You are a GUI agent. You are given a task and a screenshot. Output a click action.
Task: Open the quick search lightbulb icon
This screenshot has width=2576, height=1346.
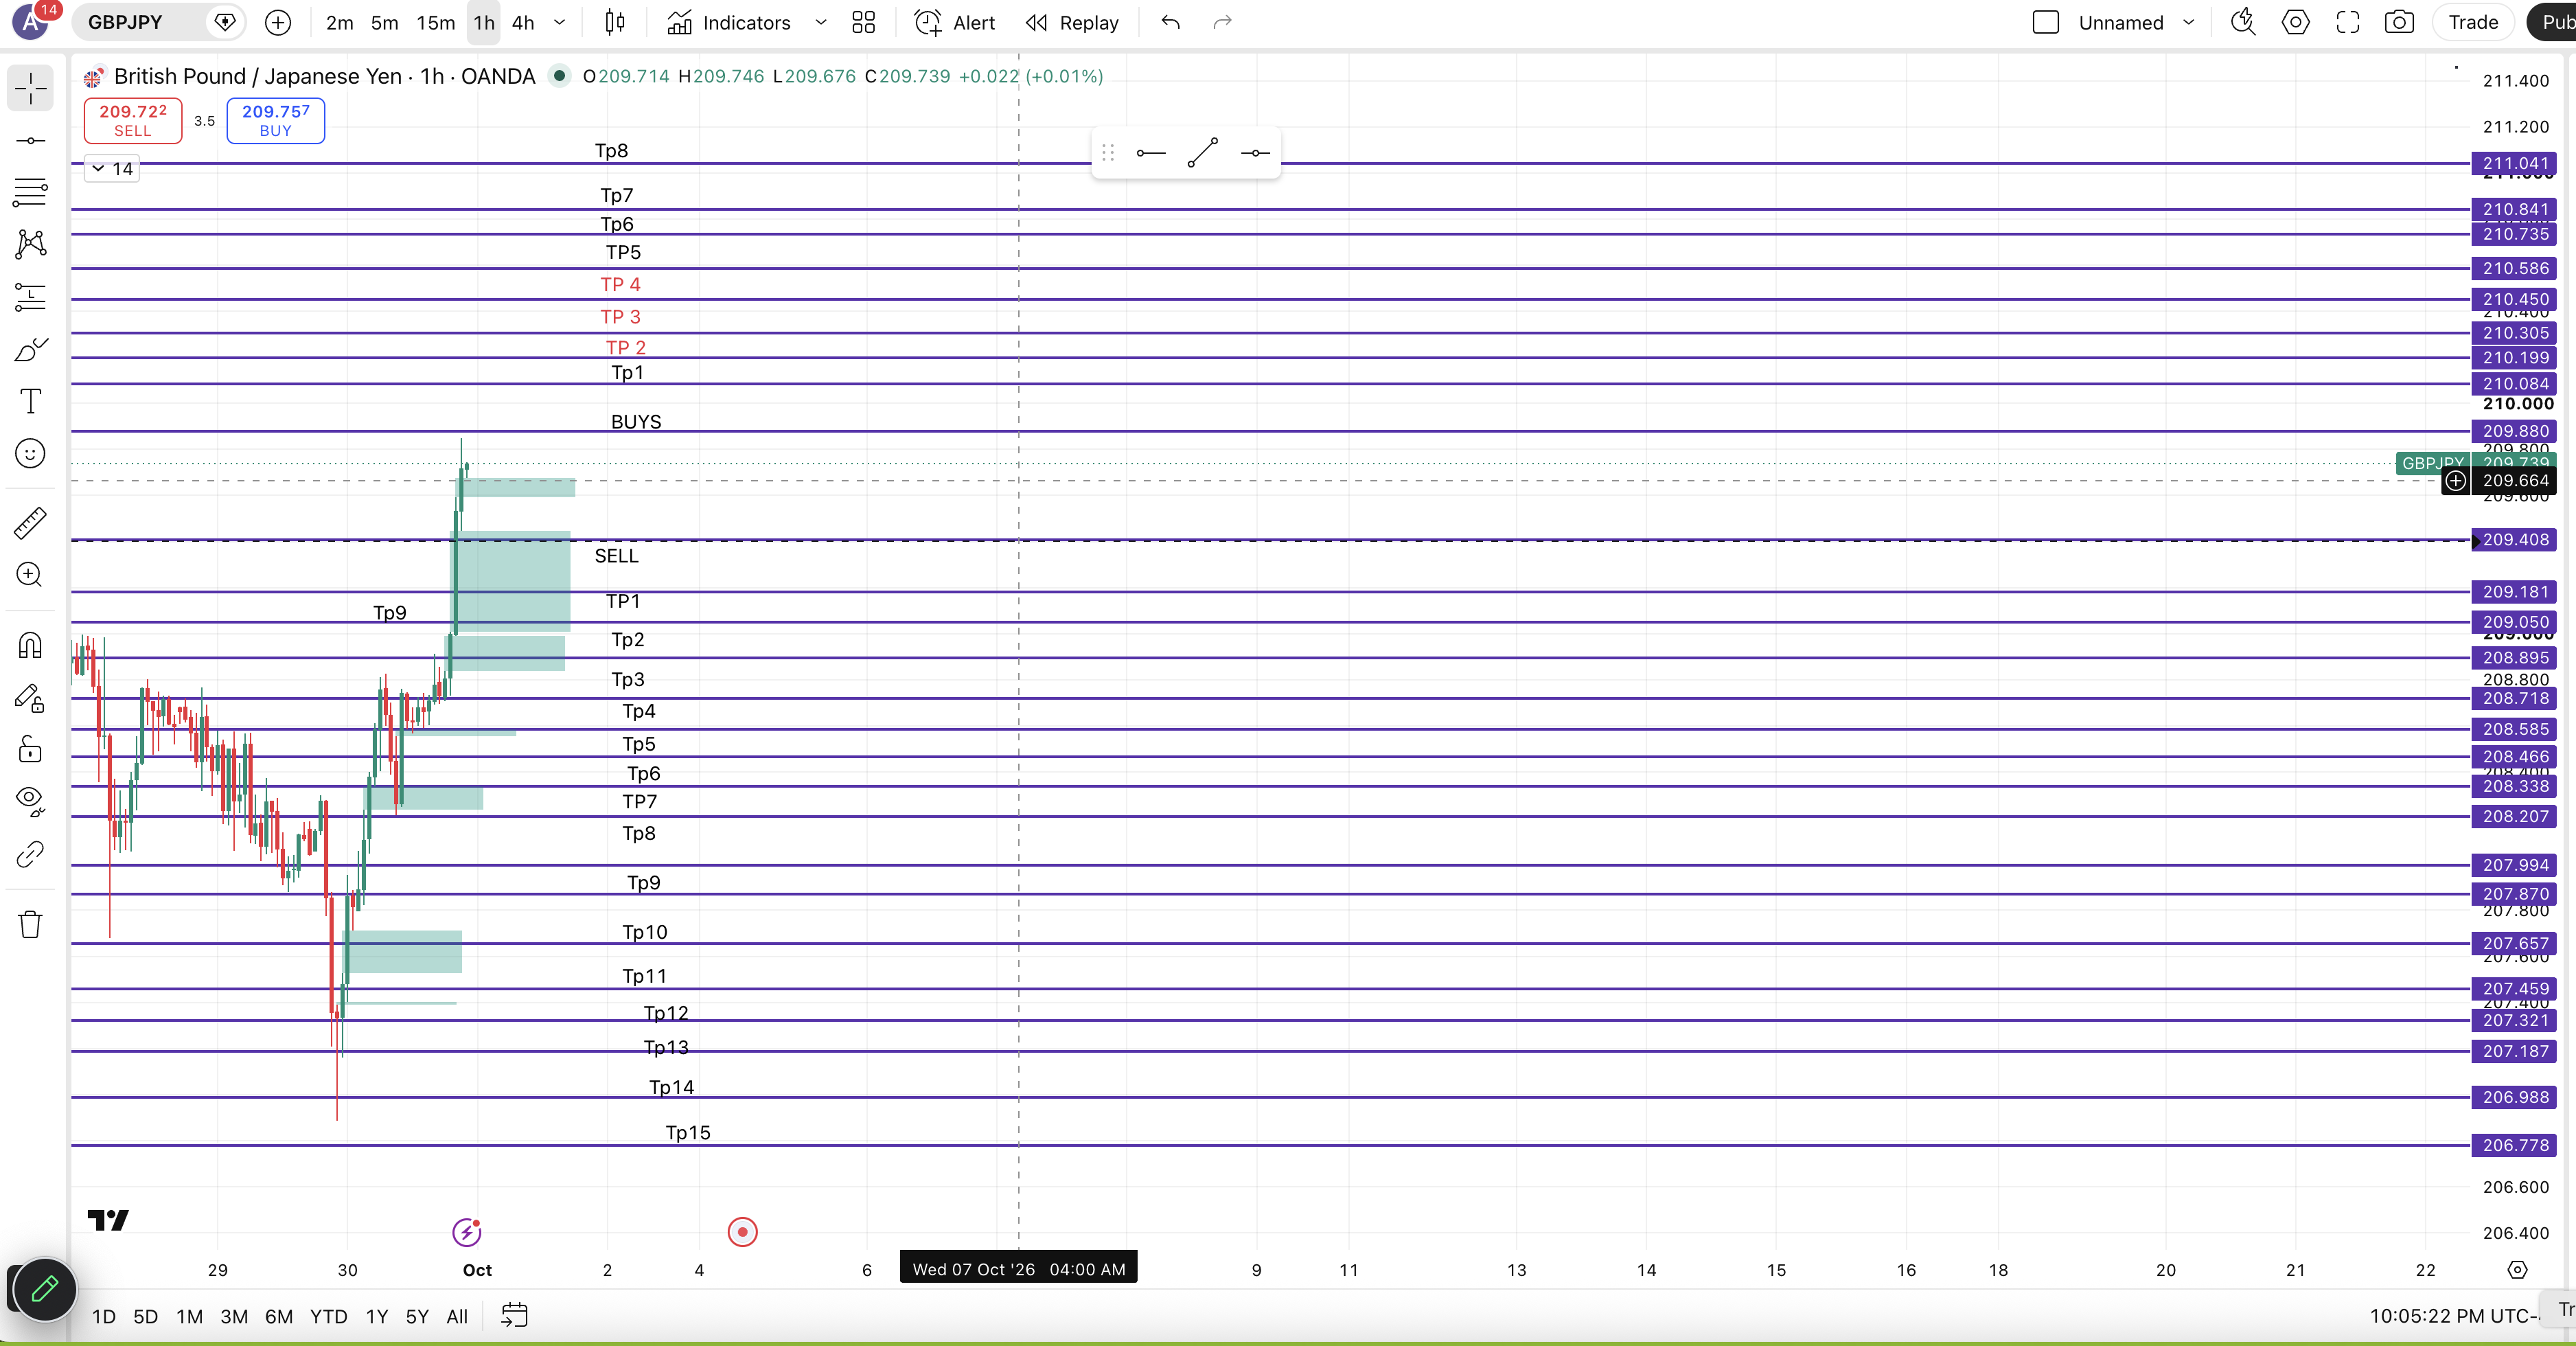point(2243,22)
